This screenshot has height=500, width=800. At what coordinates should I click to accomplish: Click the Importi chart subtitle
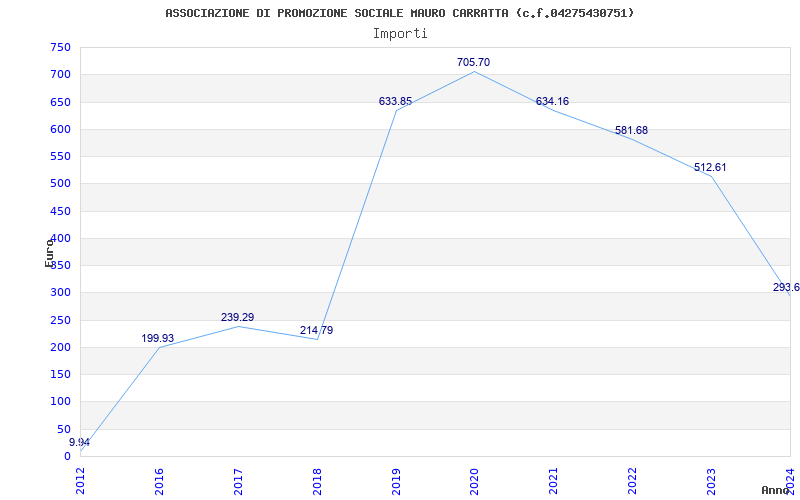pyautogui.click(x=400, y=34)
